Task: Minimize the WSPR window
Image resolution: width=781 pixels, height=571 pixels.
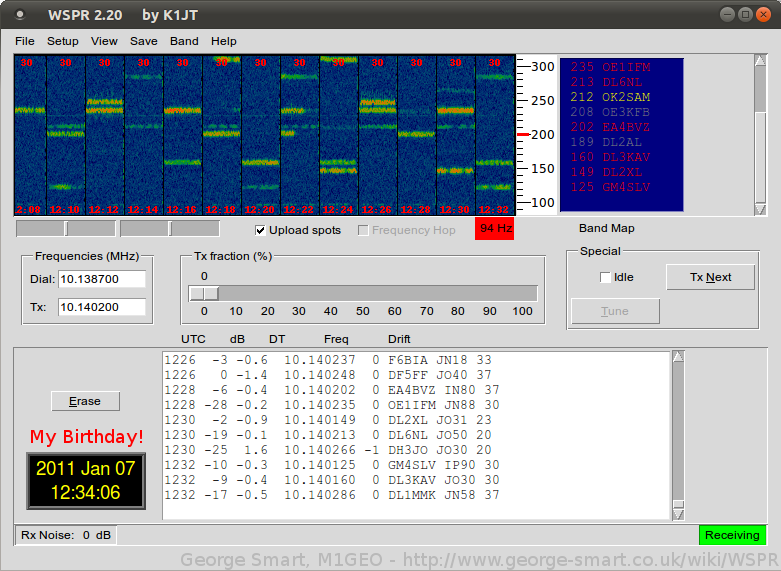Action: 727,14
